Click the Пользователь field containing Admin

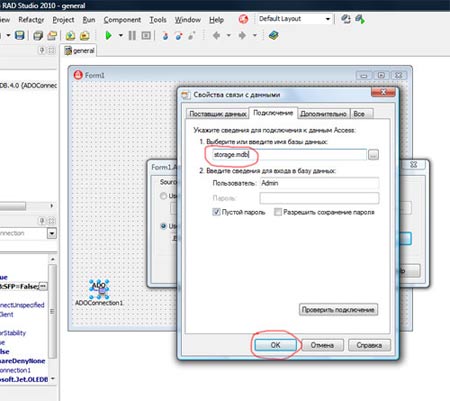click(x=319, y=183)
